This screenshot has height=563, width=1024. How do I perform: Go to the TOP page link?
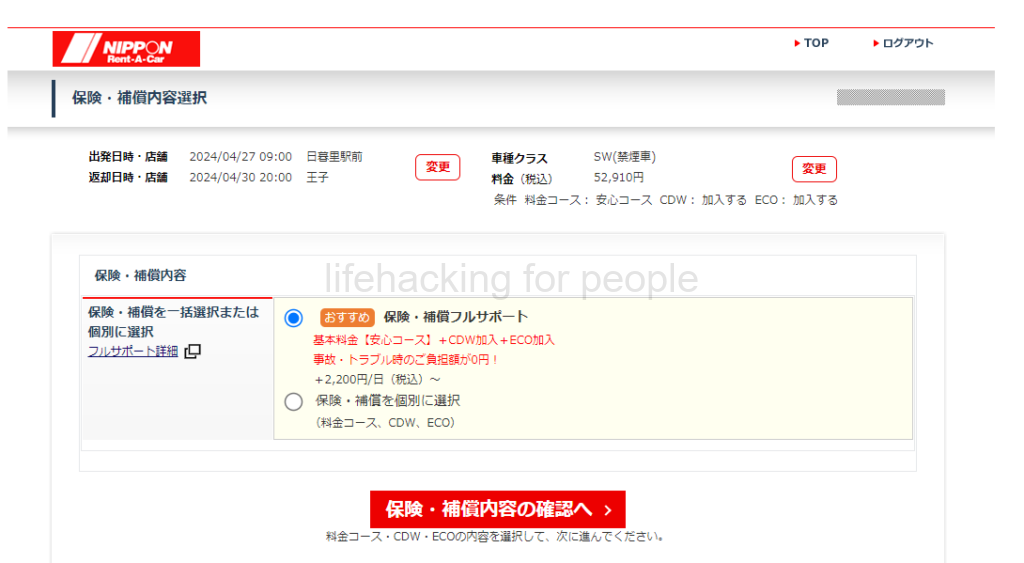[x=816, y=44]
